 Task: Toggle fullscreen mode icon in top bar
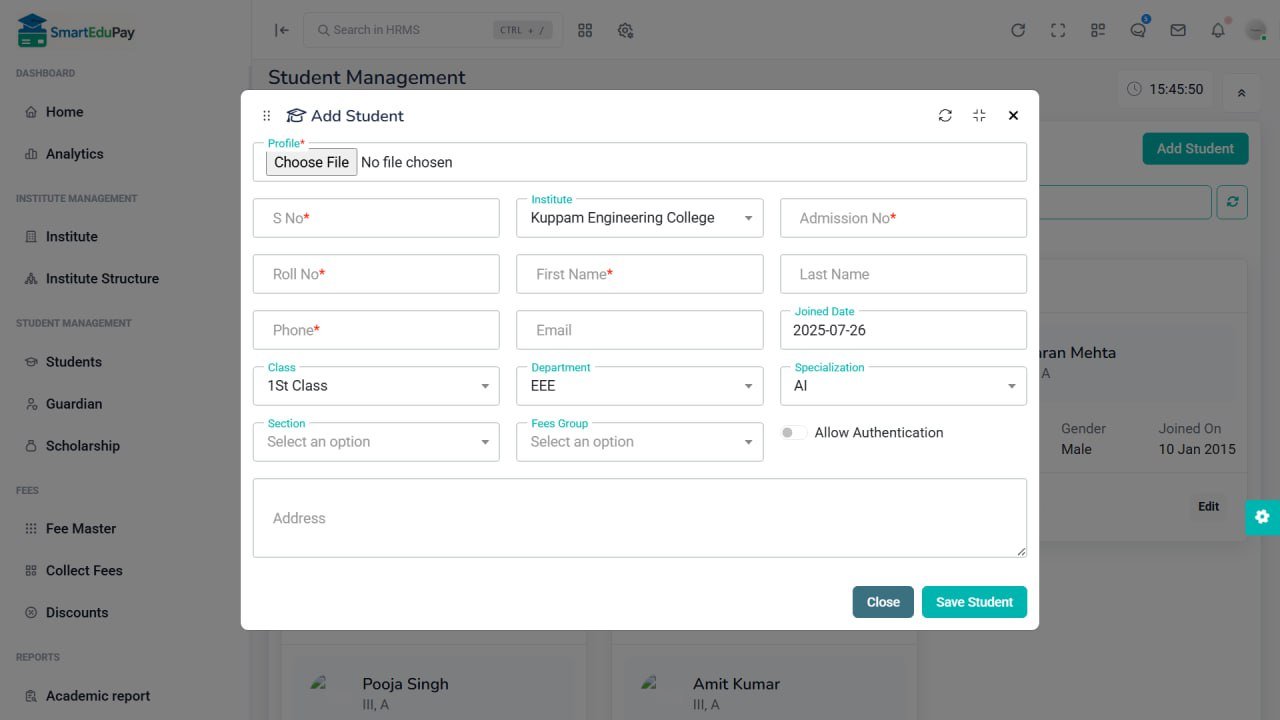[x=1058, y=30]
